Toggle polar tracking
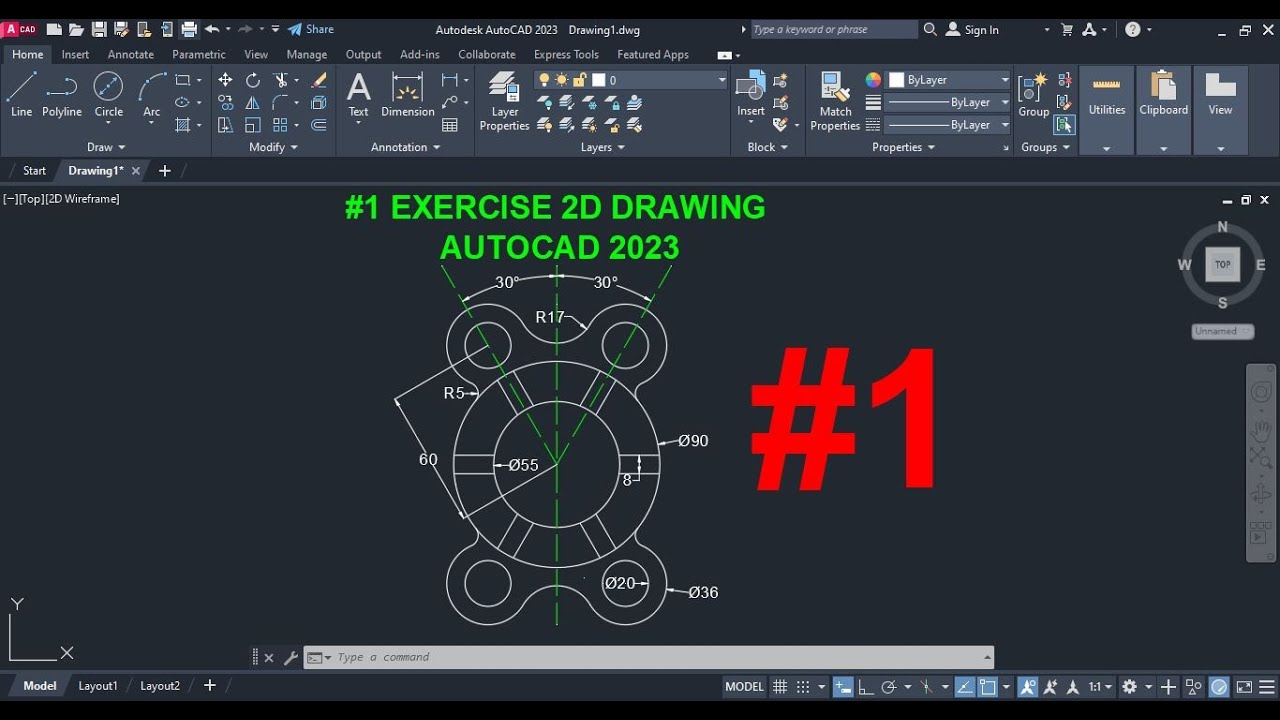Viewport: 1280px width, 720px height. [x=889, y=687]
